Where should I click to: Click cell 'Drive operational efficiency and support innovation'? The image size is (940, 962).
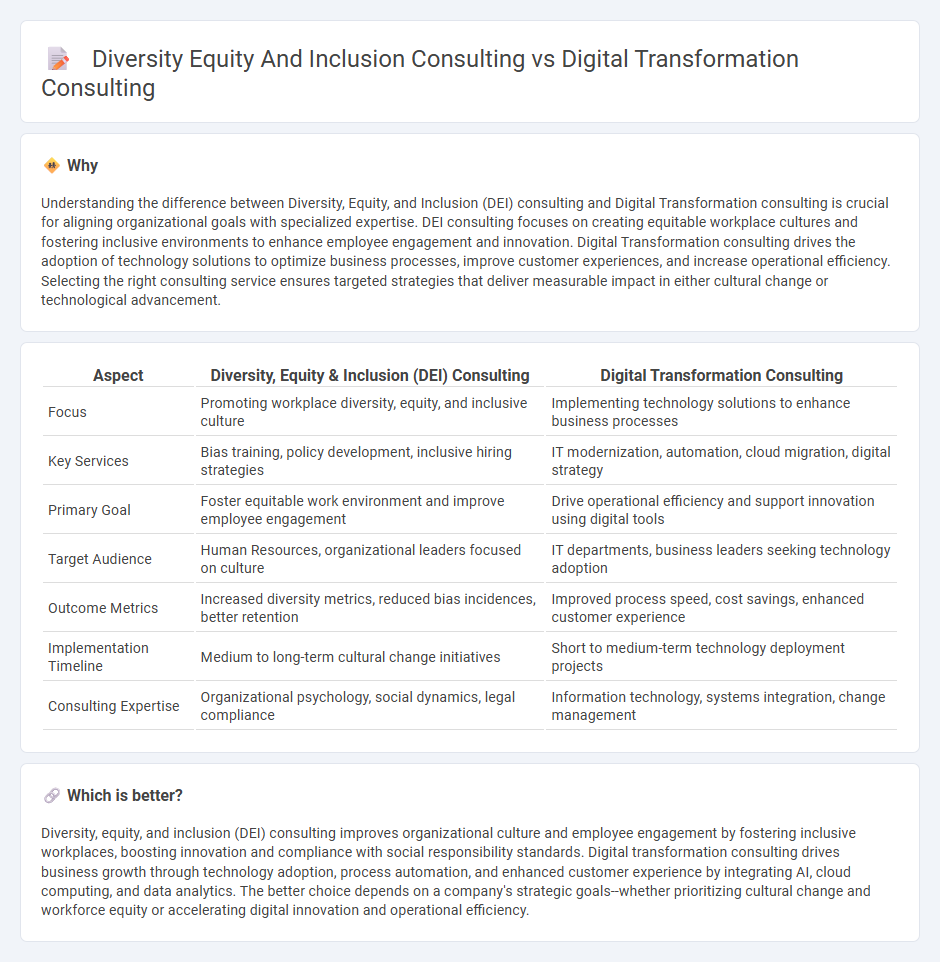coord(721,510)
